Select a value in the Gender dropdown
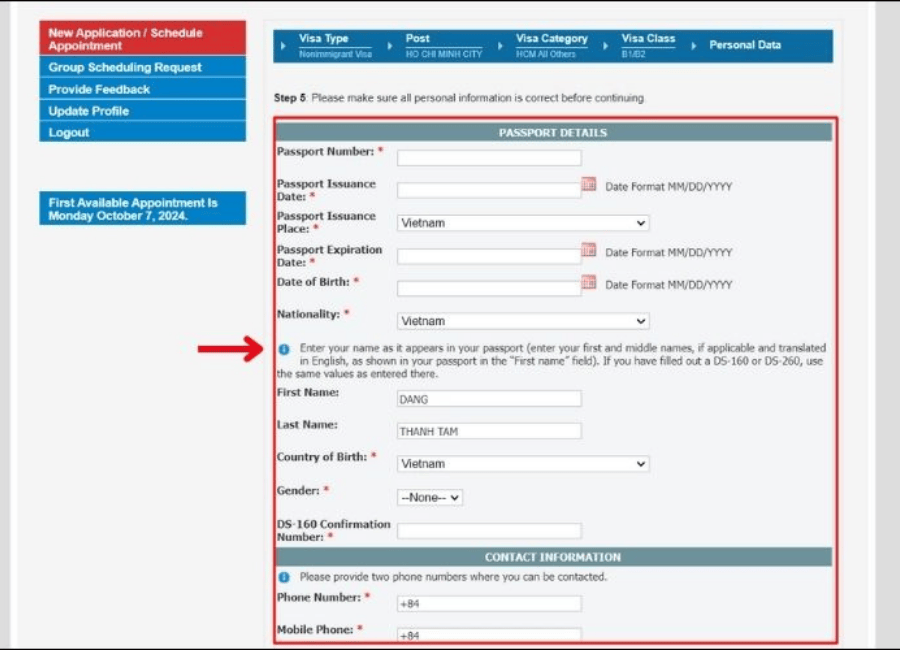900x650 pixels. point(430,497)
